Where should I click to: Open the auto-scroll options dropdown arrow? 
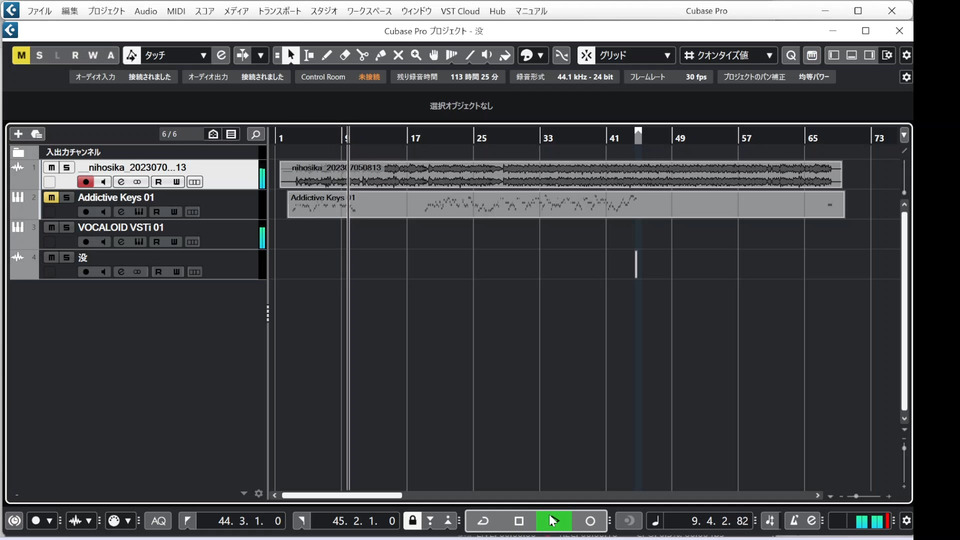coord(260,55)
